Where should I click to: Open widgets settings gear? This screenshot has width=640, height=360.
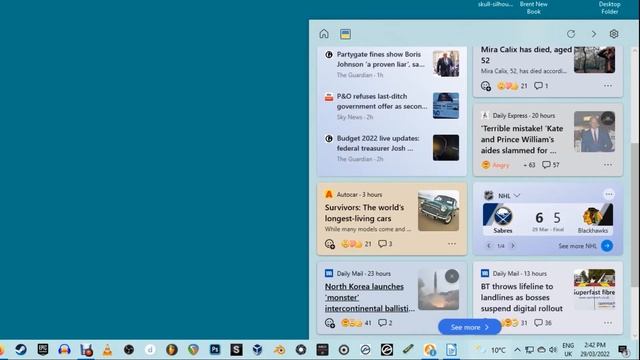click(613, 34)
